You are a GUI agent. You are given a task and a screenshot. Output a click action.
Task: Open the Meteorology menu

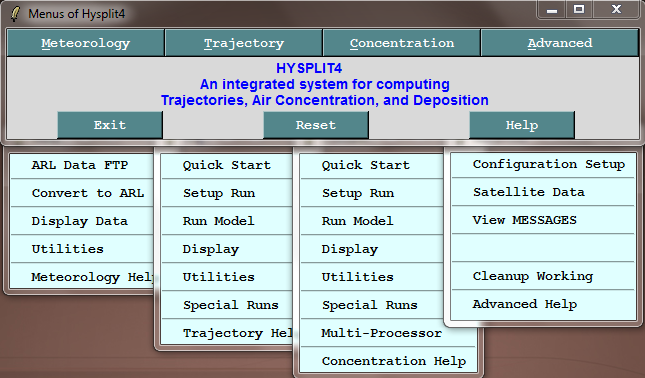(86, 43)
